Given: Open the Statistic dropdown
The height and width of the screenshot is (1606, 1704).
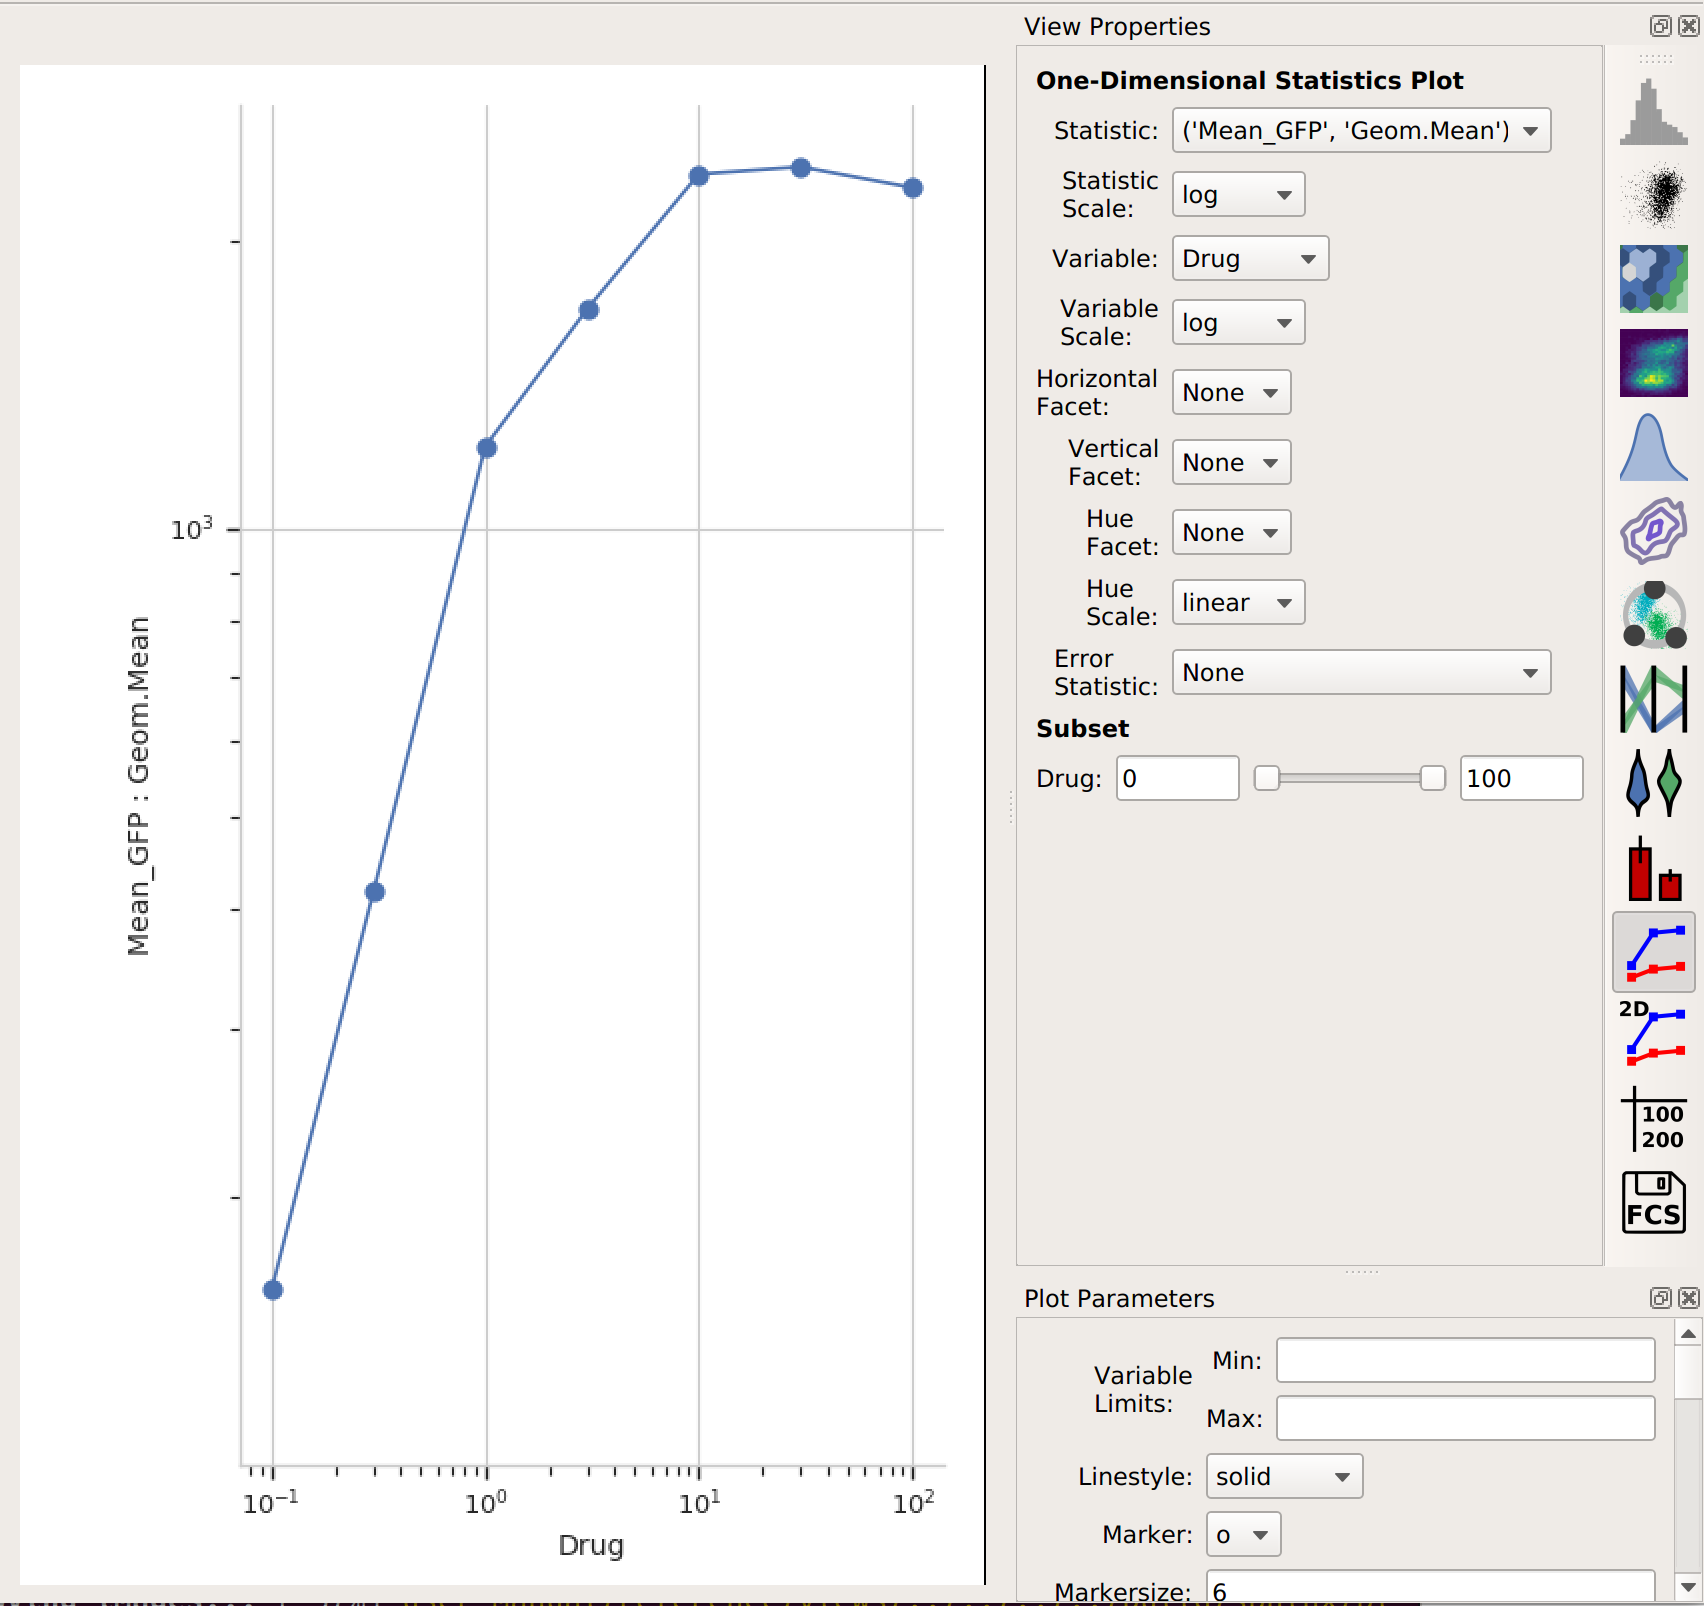Looking at the screenshot, I should 1361,131.
